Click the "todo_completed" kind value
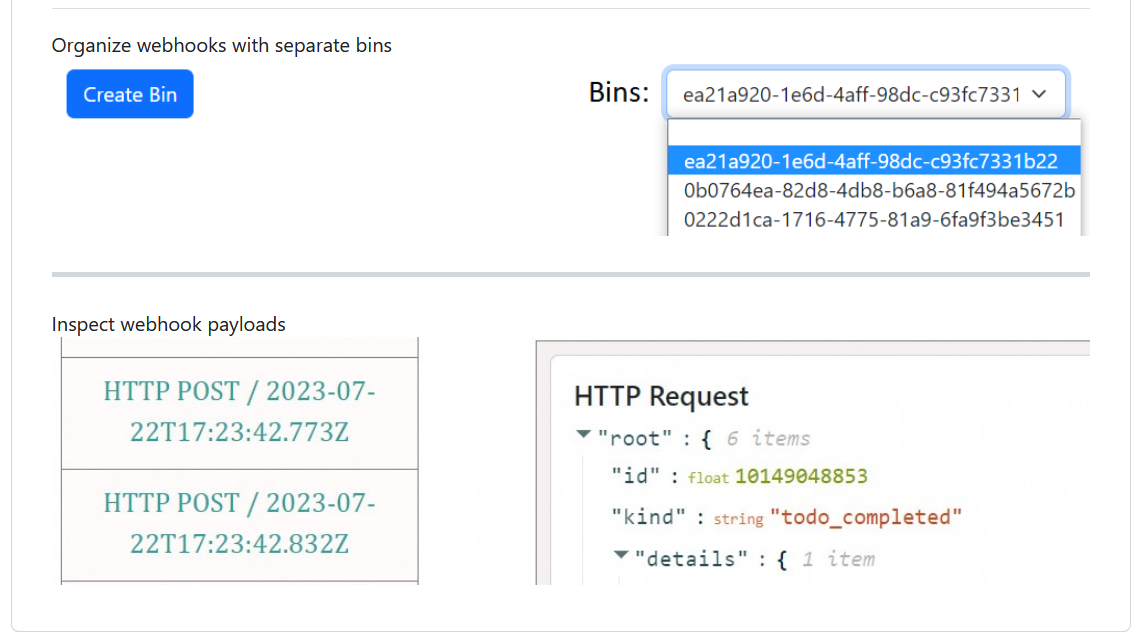Viewport: 1136px width, 642px height. 866,517
